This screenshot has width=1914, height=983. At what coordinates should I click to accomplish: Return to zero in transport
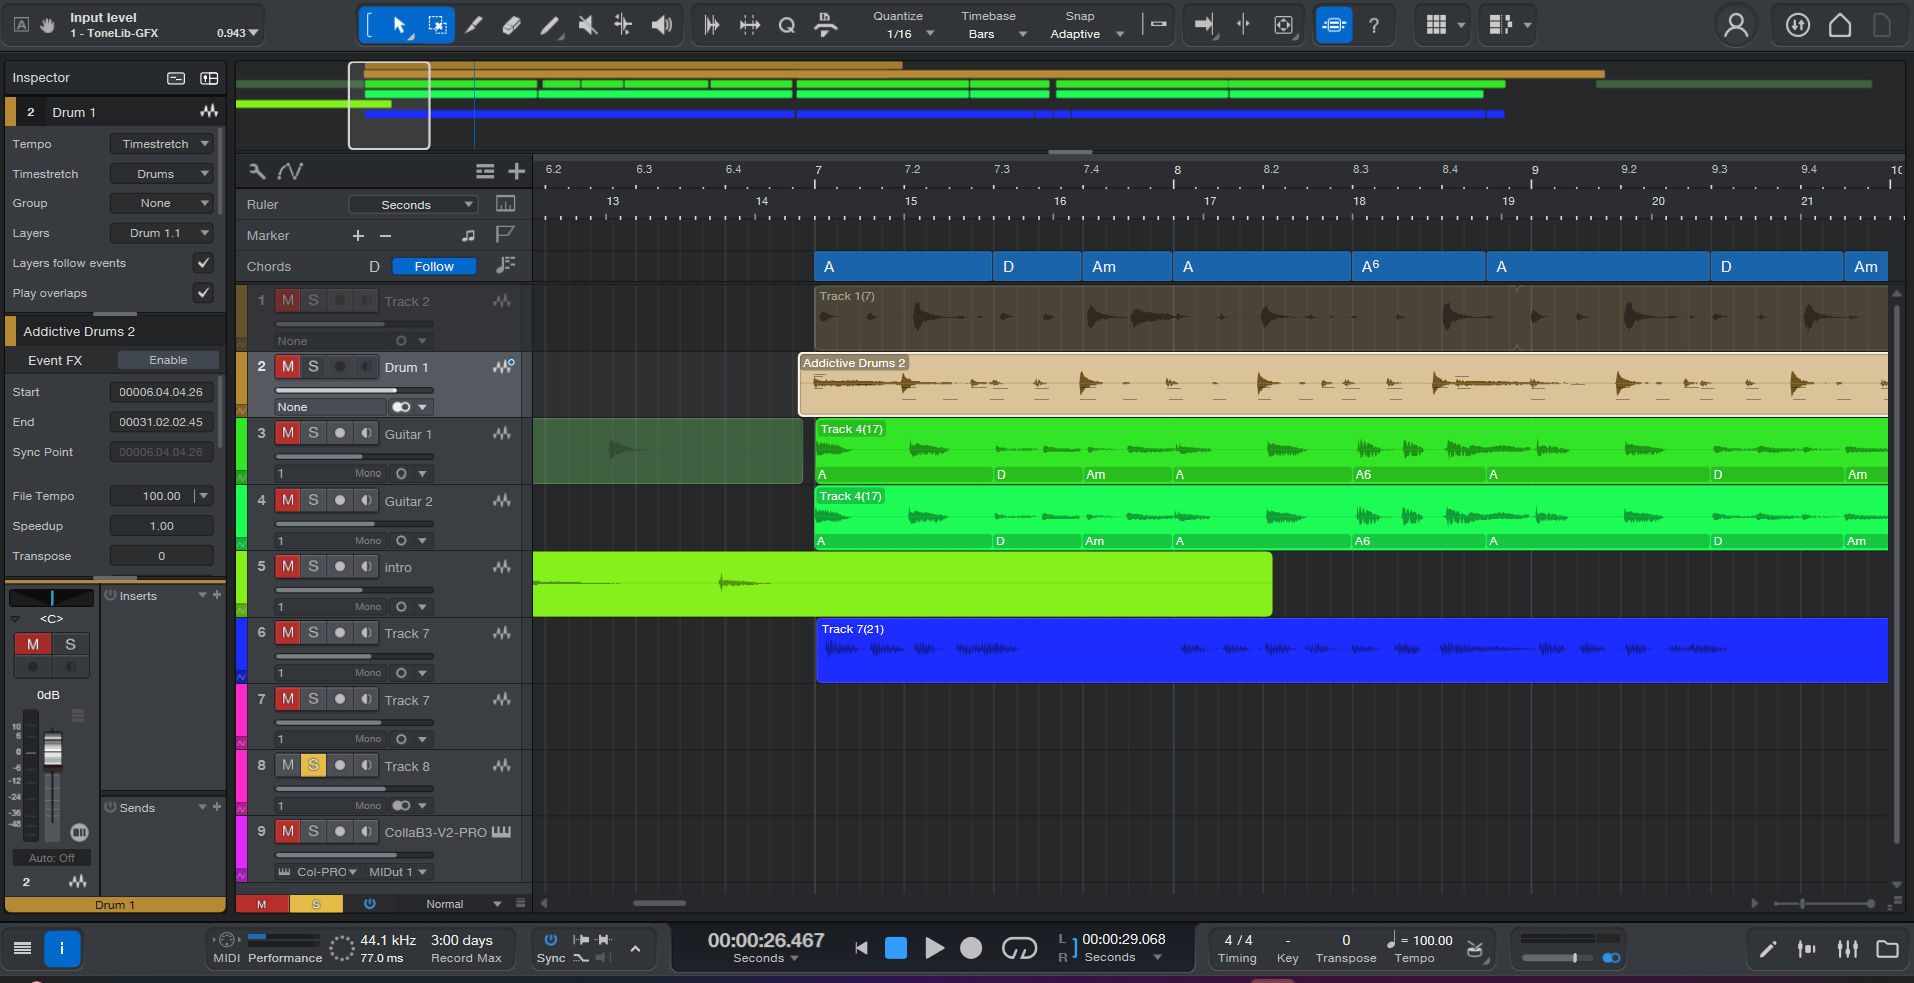click(861, 948)
